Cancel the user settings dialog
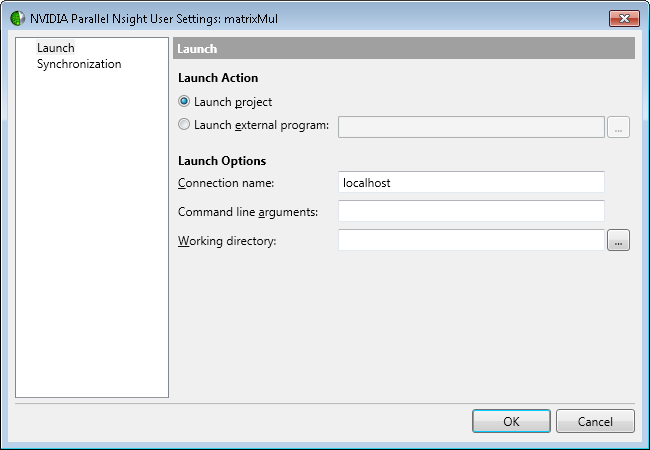Image resolution: width=650 pixels, height=450 pixels. pyautogui.click(x=595, y=421)
